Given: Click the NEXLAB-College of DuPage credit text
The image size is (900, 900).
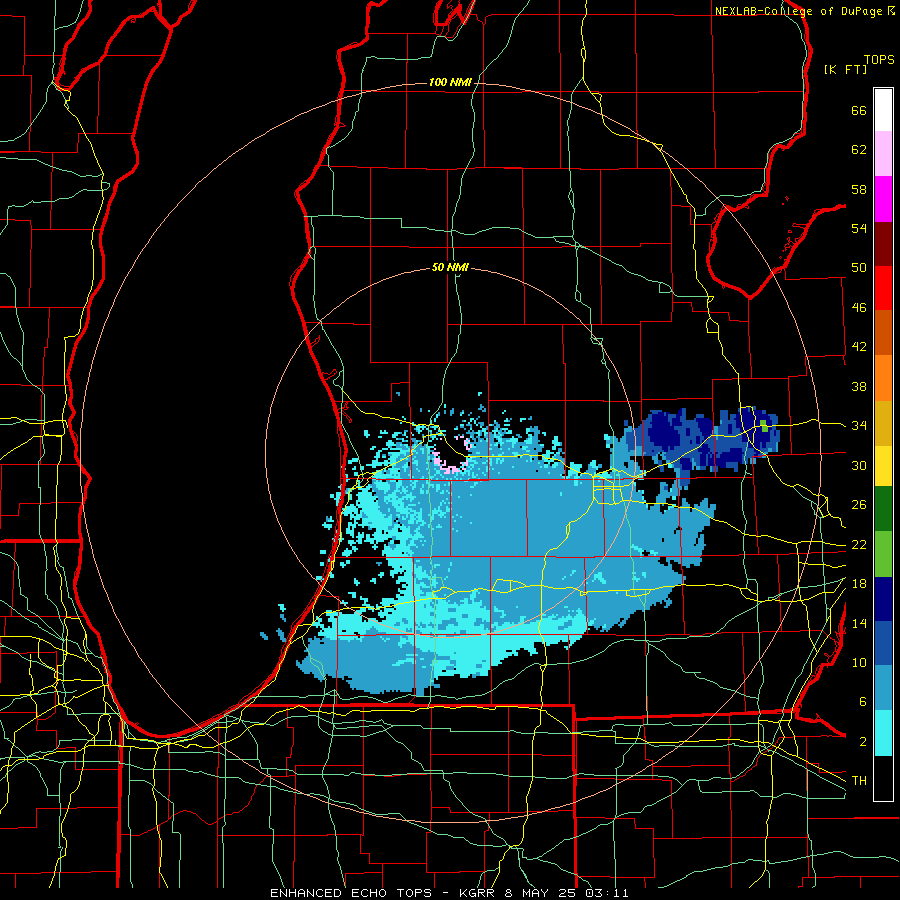Looking at the screenshot, I should [798, 11].
